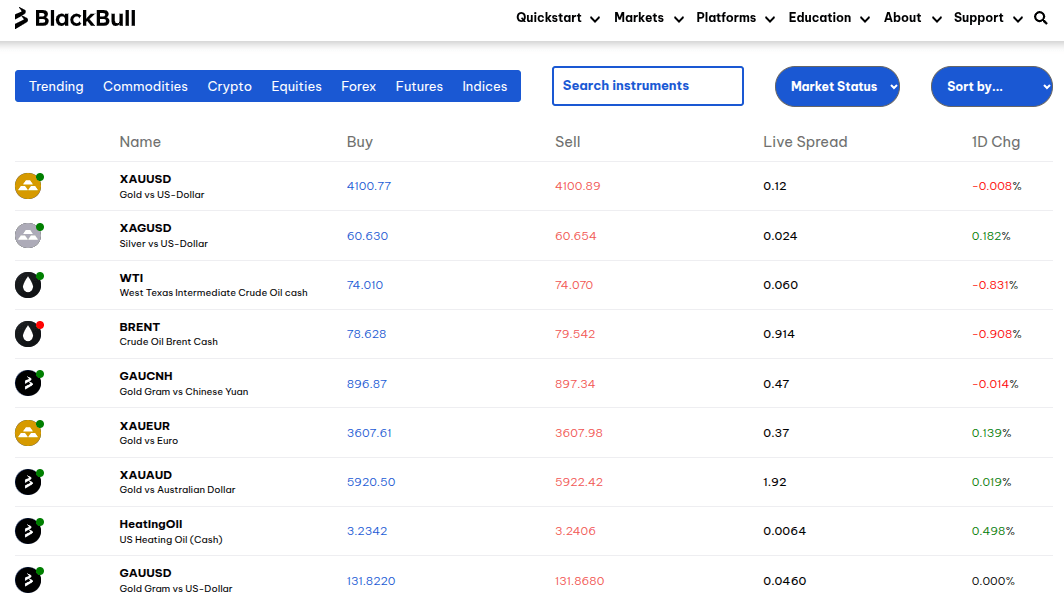
Task: Click the WTI oil drop icon
Action: 28,285
